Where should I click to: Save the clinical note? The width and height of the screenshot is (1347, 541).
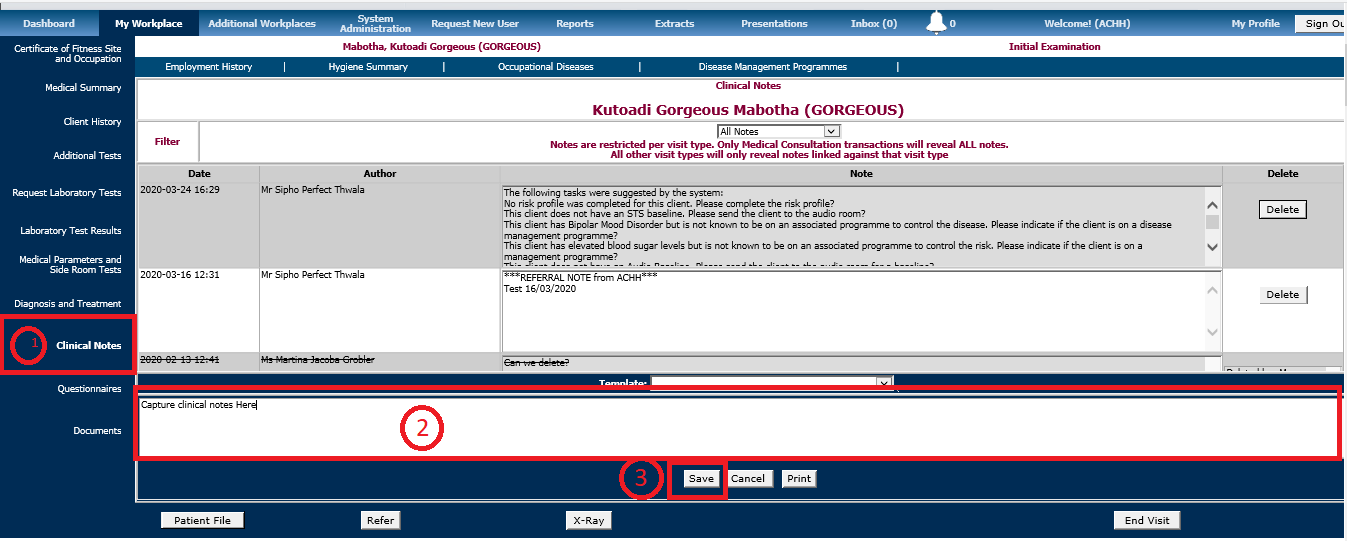(x=701, y=479)
